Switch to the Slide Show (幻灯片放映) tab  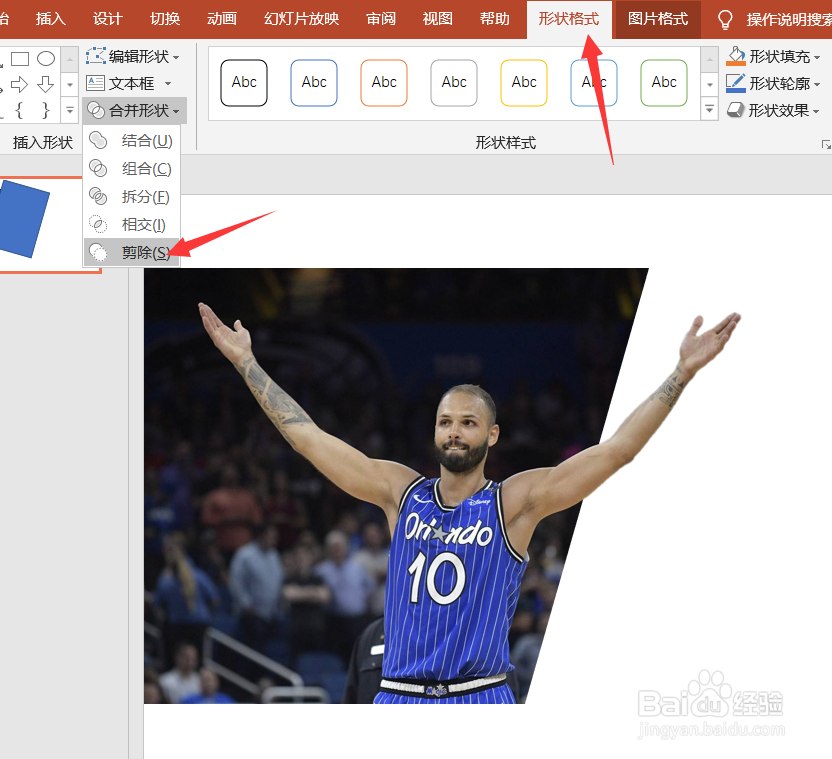click(301, 19)
